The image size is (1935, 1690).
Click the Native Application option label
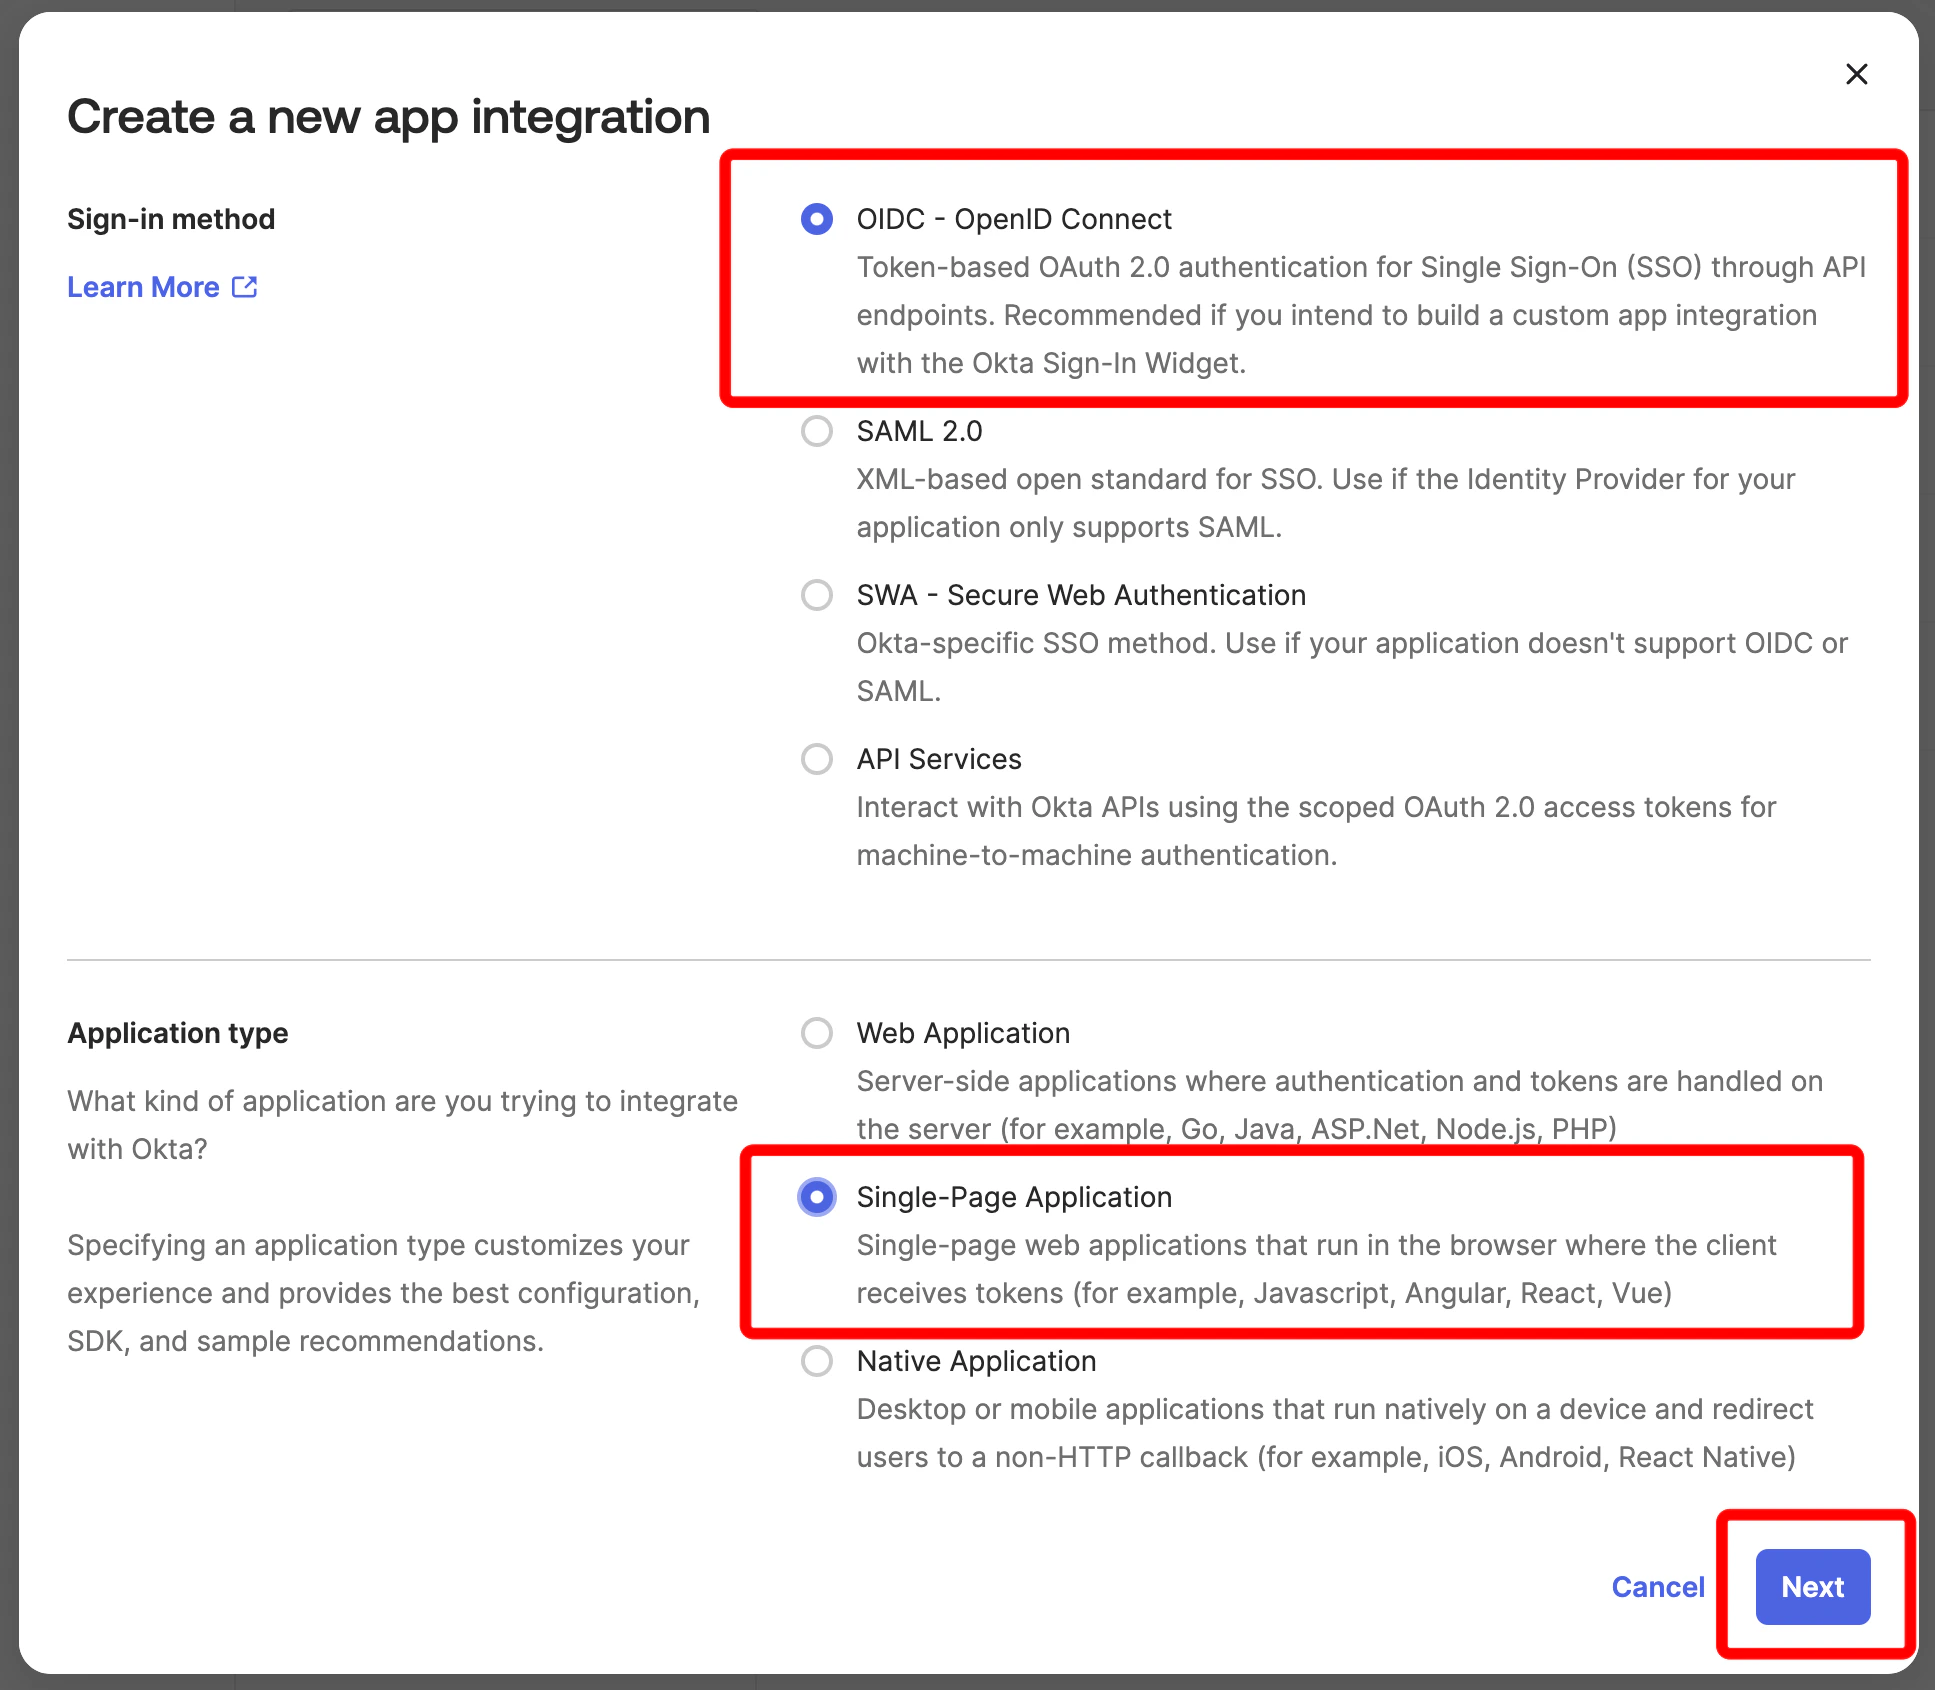[975, 1361]
